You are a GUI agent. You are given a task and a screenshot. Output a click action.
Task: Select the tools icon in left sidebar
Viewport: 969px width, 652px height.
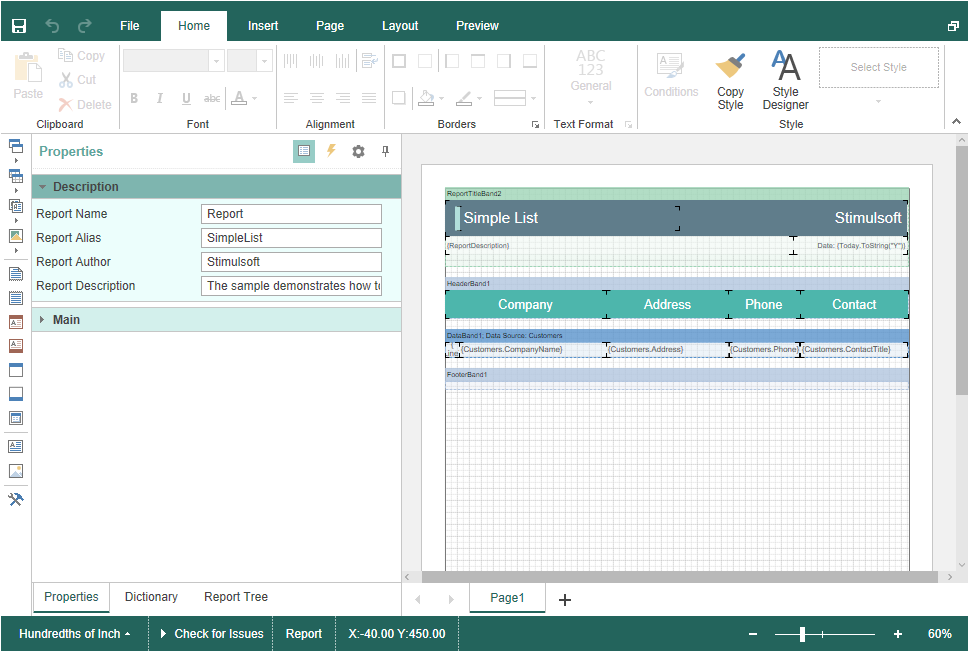tap(15, 499)
